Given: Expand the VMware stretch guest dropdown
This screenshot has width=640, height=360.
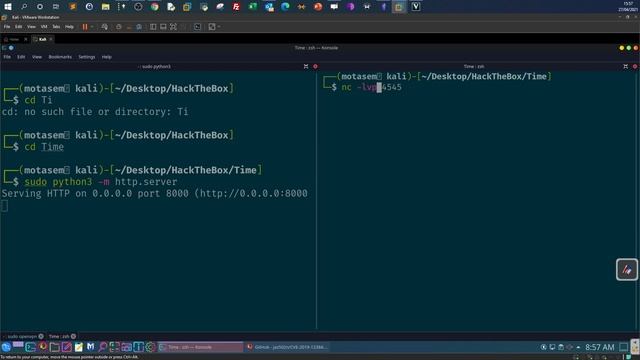Looking at the screenshot, I should [x=219, y=27].
